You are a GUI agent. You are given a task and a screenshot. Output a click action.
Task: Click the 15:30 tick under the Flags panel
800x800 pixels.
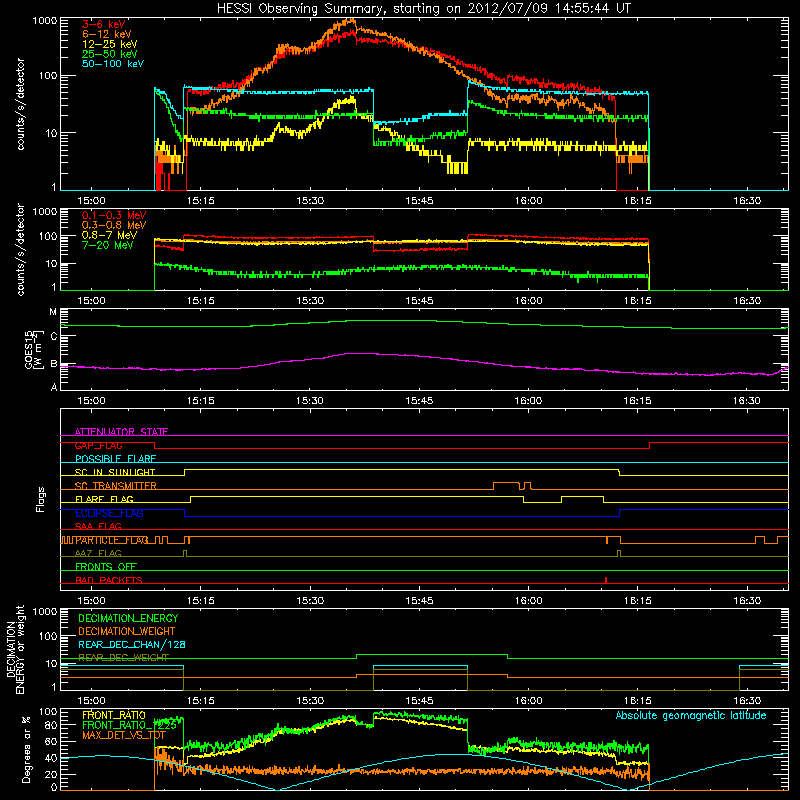[310, 601]
